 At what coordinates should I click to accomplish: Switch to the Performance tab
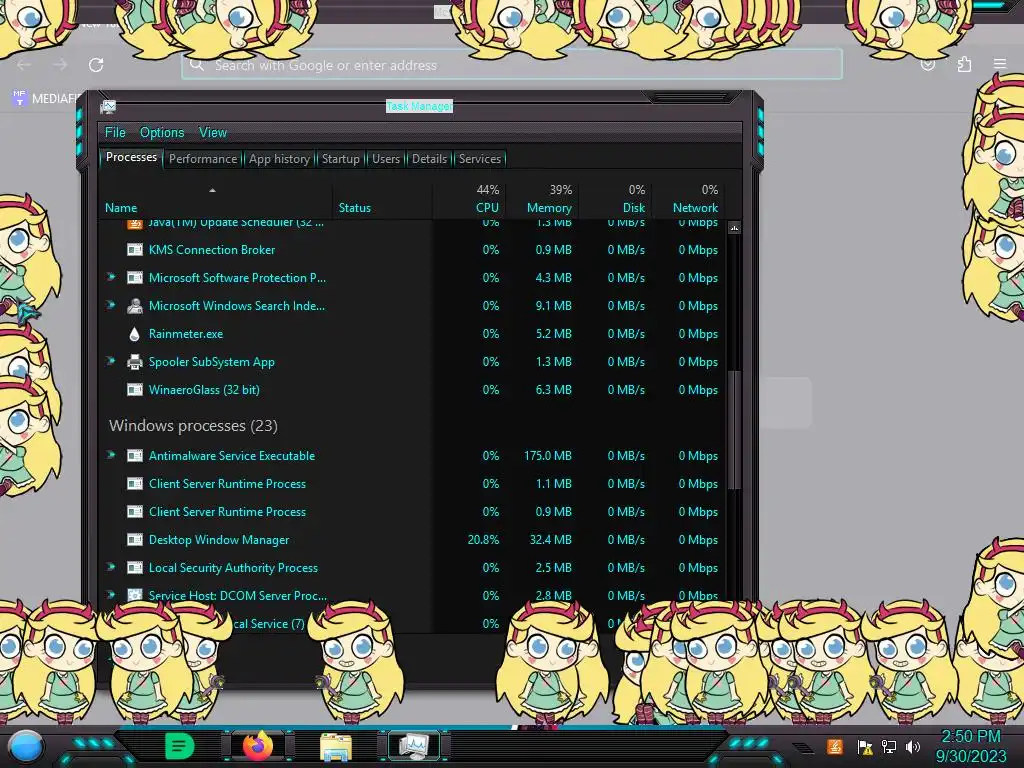coord(203,159)
